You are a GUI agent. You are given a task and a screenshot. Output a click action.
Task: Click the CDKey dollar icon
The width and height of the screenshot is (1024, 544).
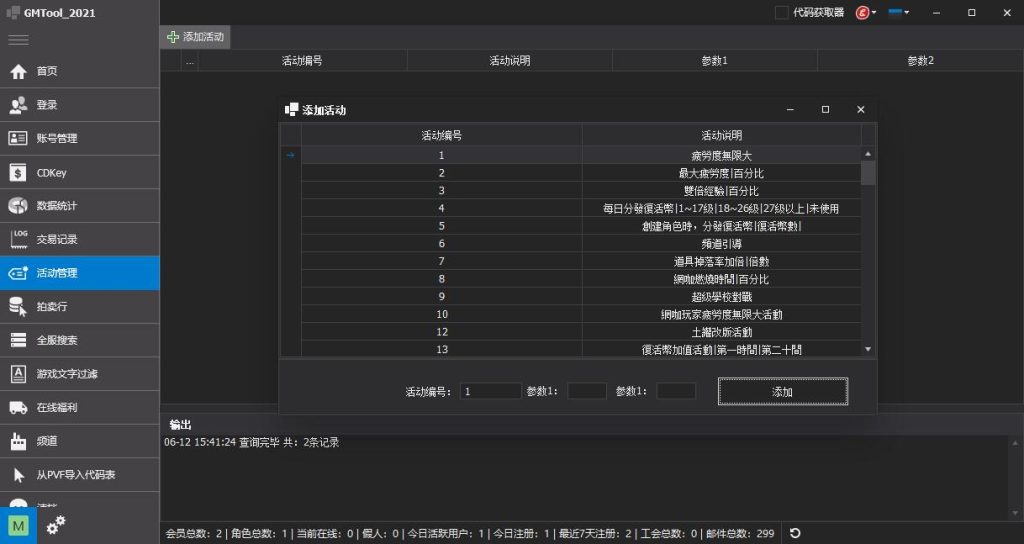point(18,172)
